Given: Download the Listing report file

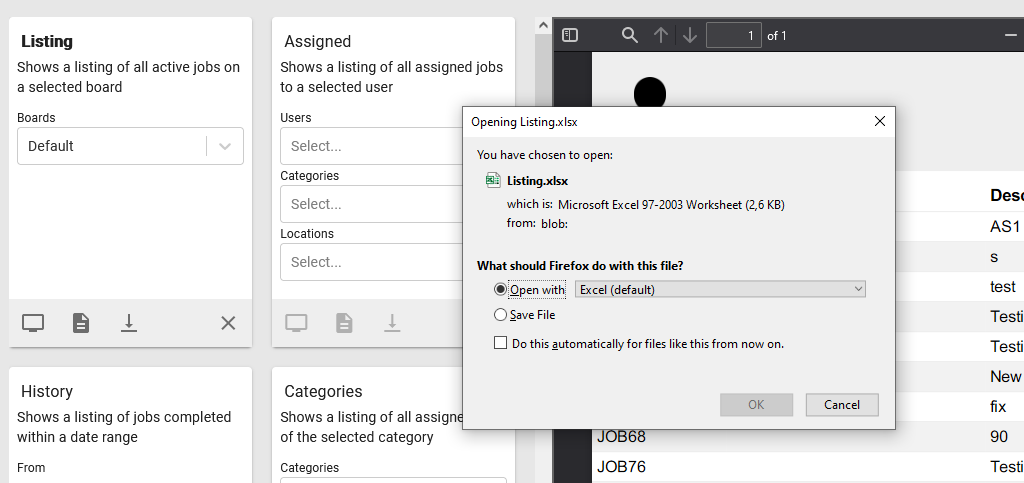Looking at the screenshot, I should (129, 323).
